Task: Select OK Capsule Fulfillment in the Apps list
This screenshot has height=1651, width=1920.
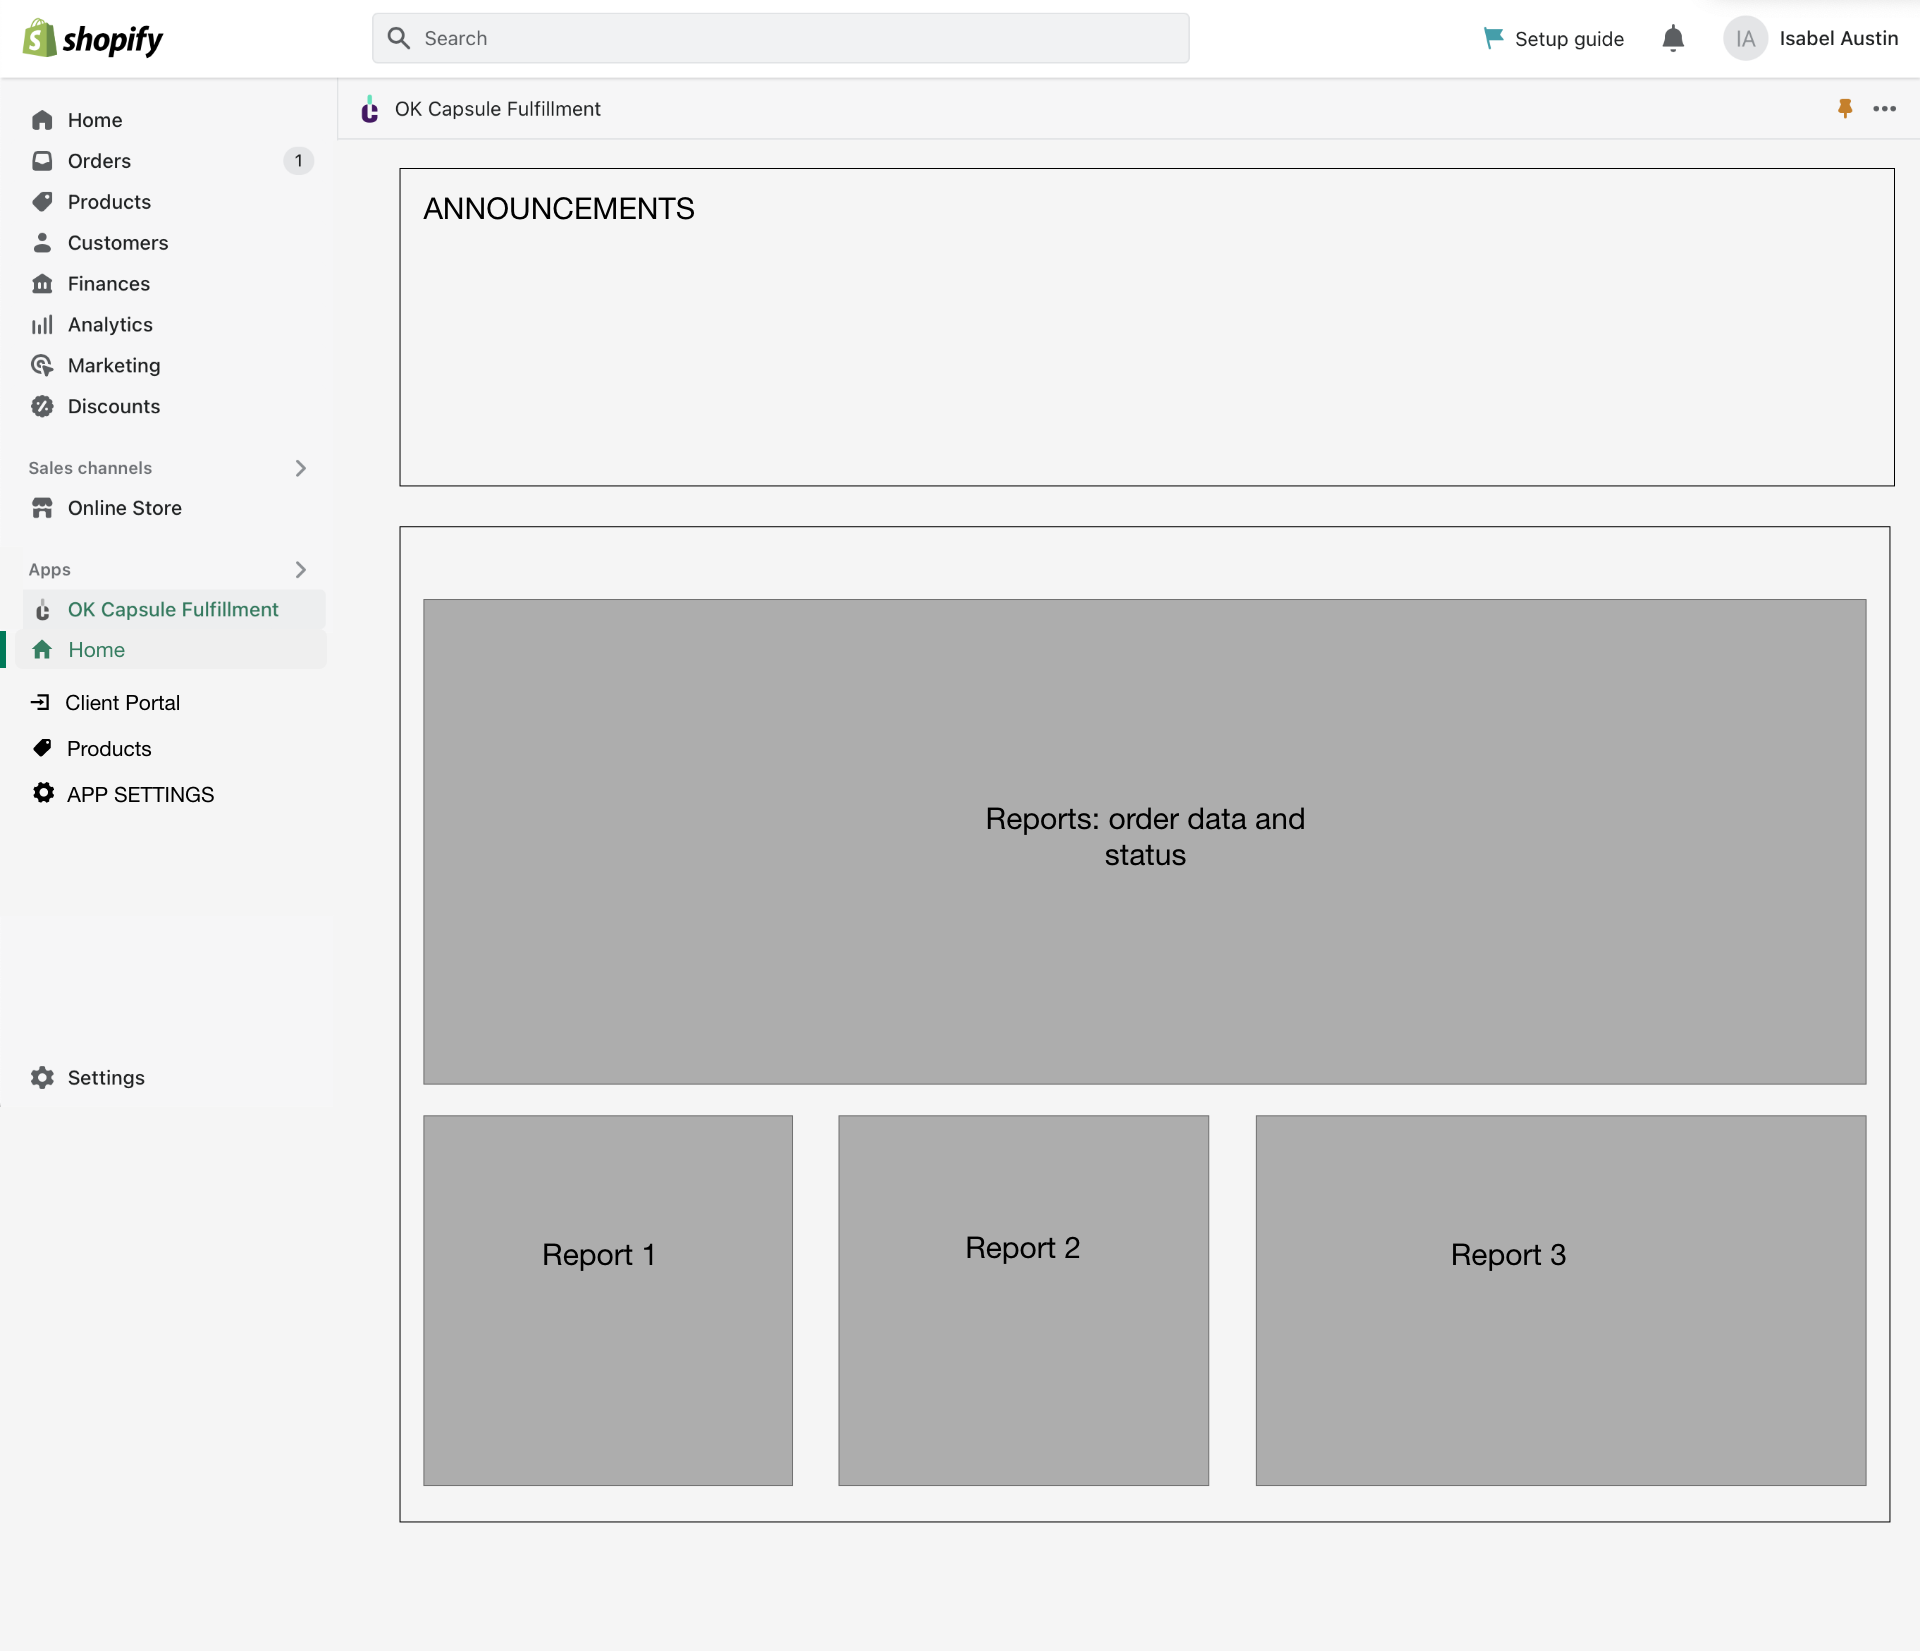Action: [172, 610]
